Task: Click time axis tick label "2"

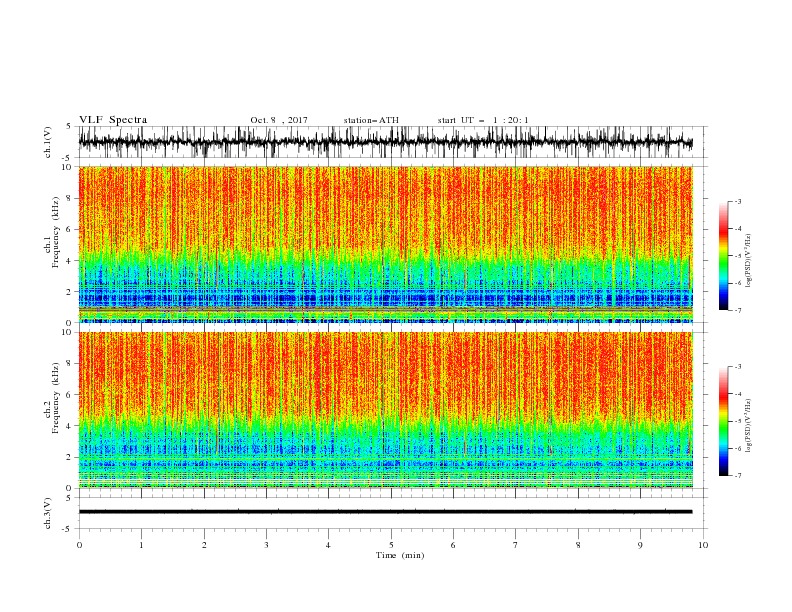Action: click(204, 545)
